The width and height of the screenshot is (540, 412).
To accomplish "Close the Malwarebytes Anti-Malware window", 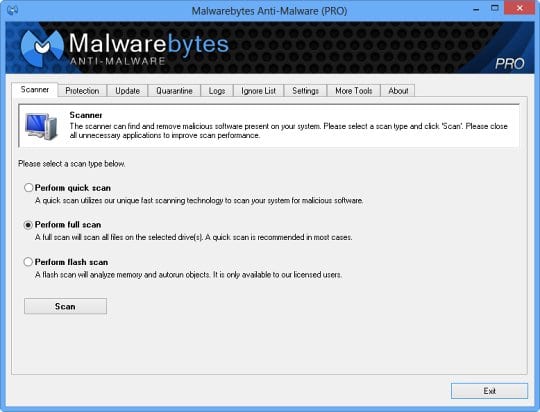I will [520, 8].
